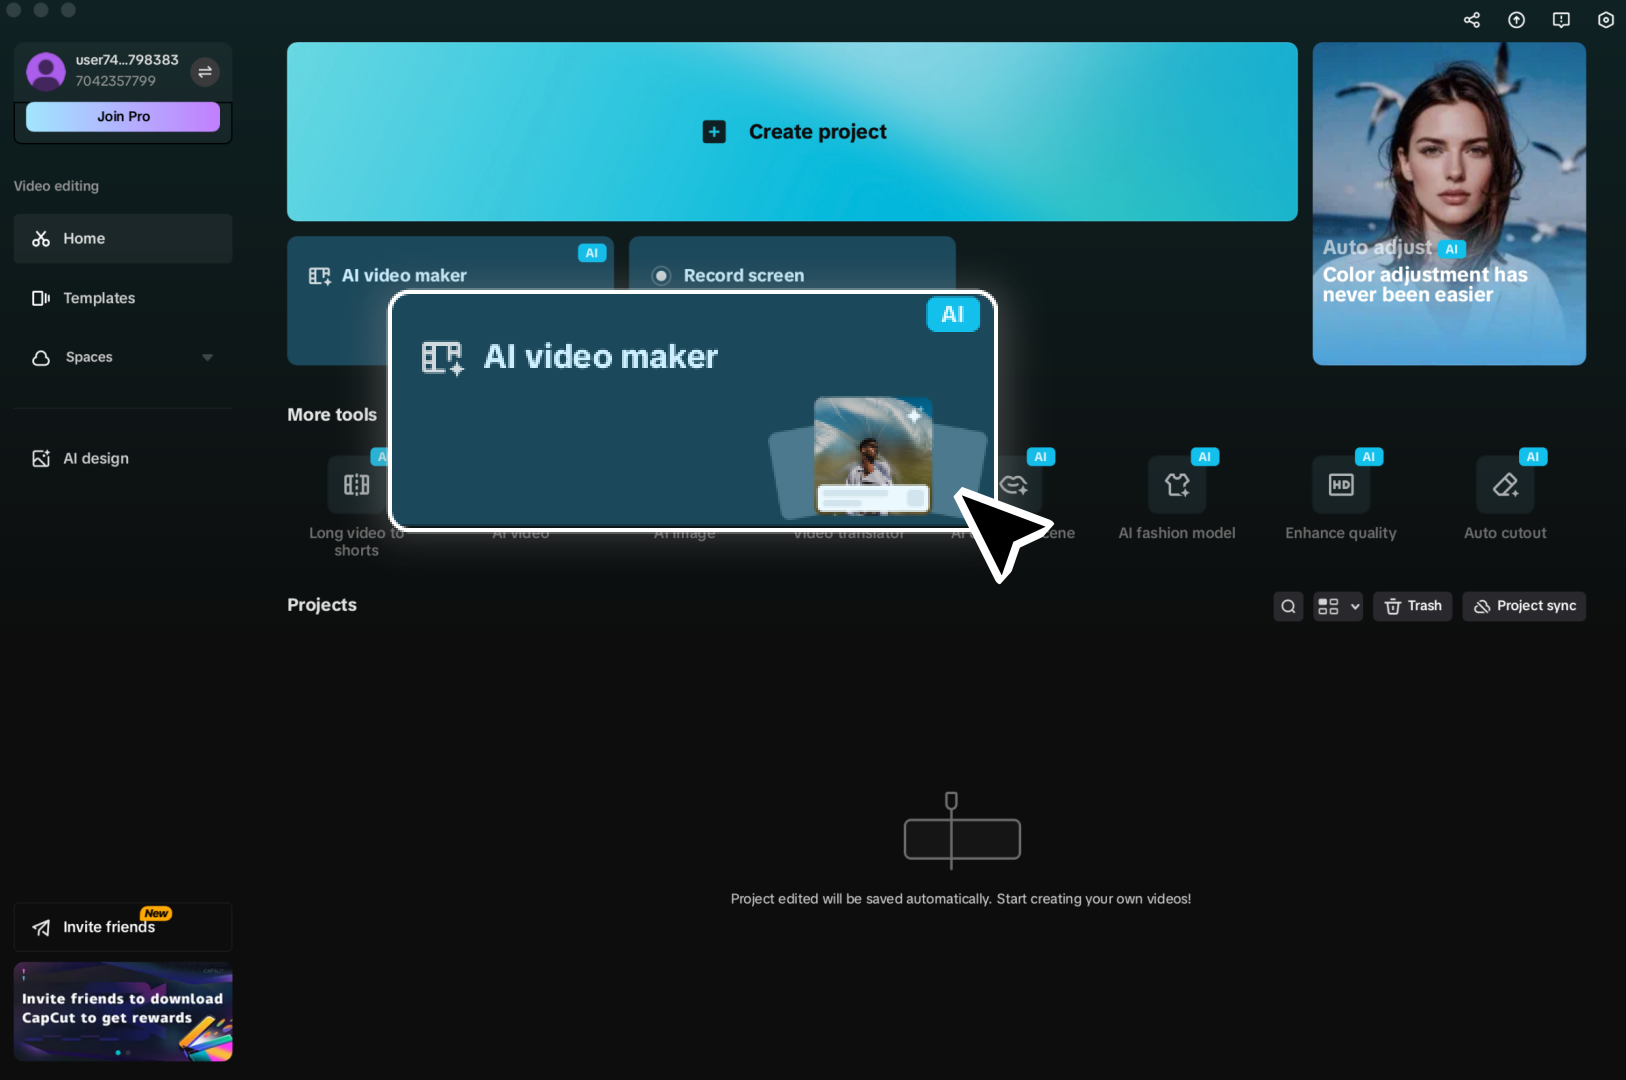Select the Auto cutout tool
Screen dimensions: 1626x1080
point(1504,495)
